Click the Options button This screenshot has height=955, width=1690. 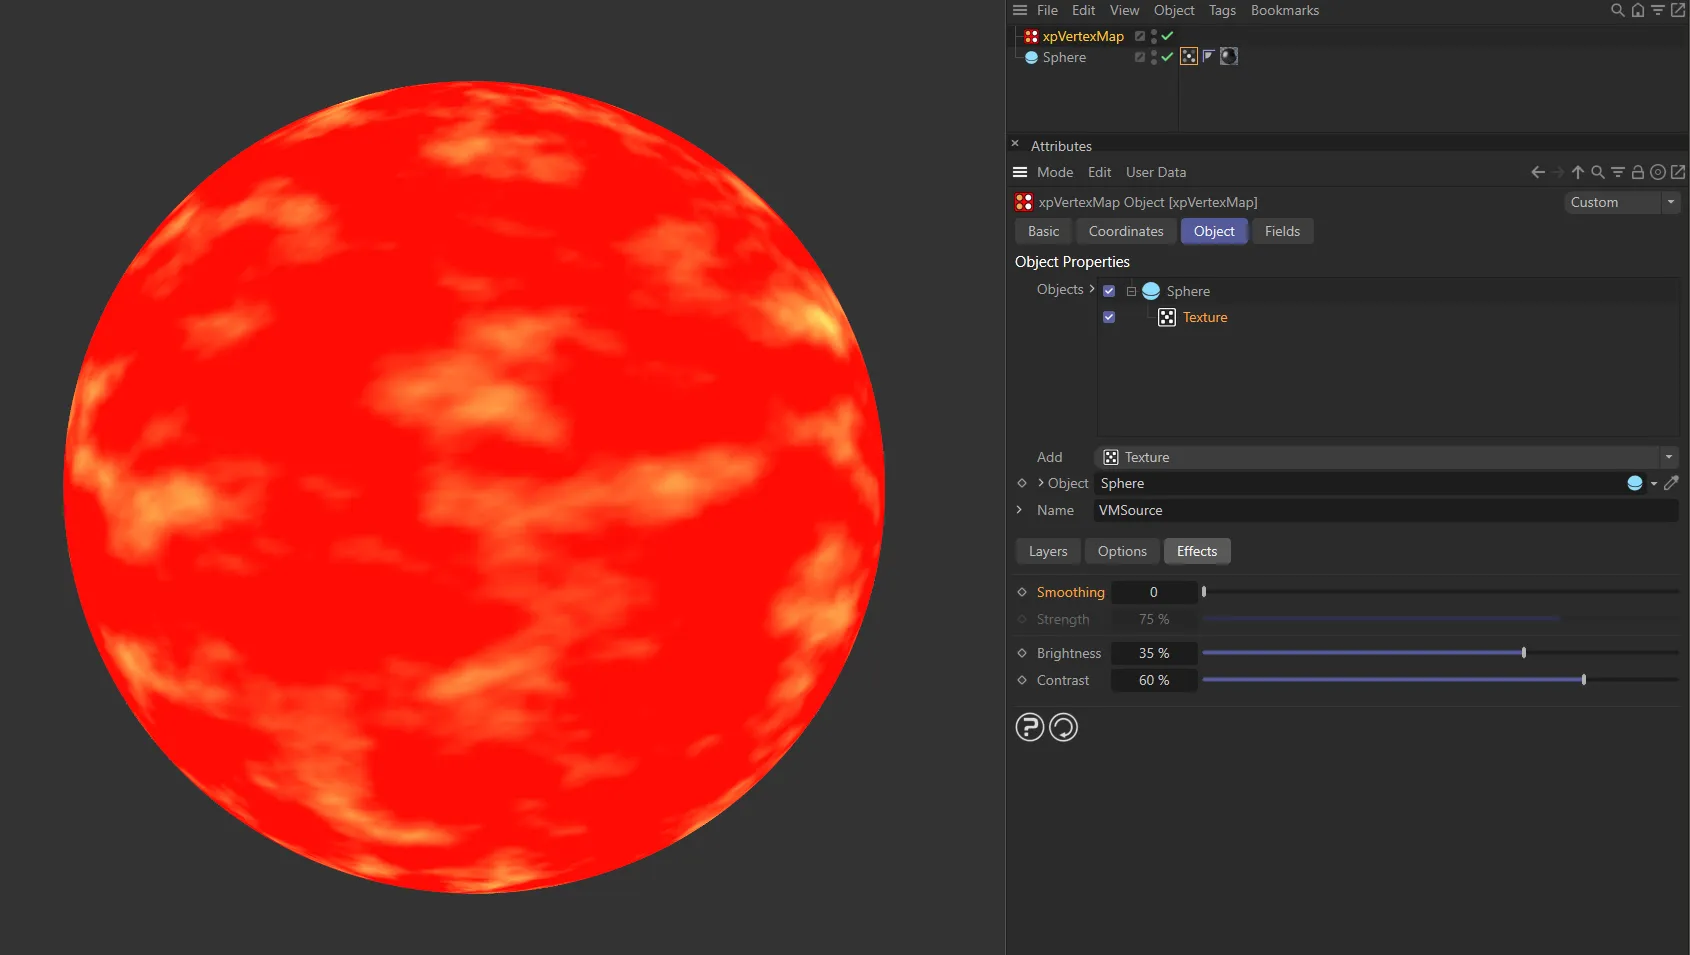pos(1121,551)
